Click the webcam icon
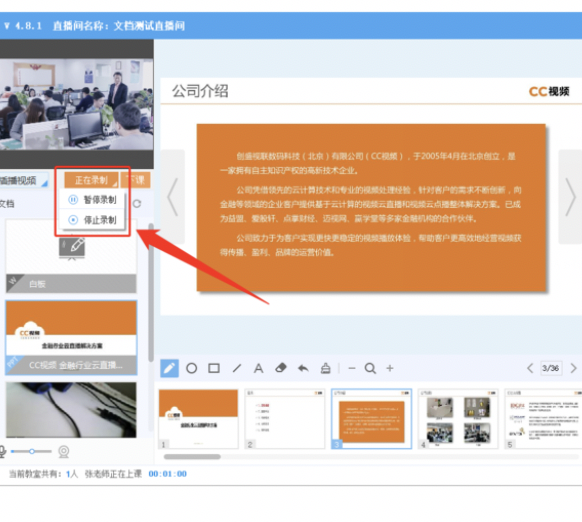The width and height of the screenshot is (582, 522). 63,451
